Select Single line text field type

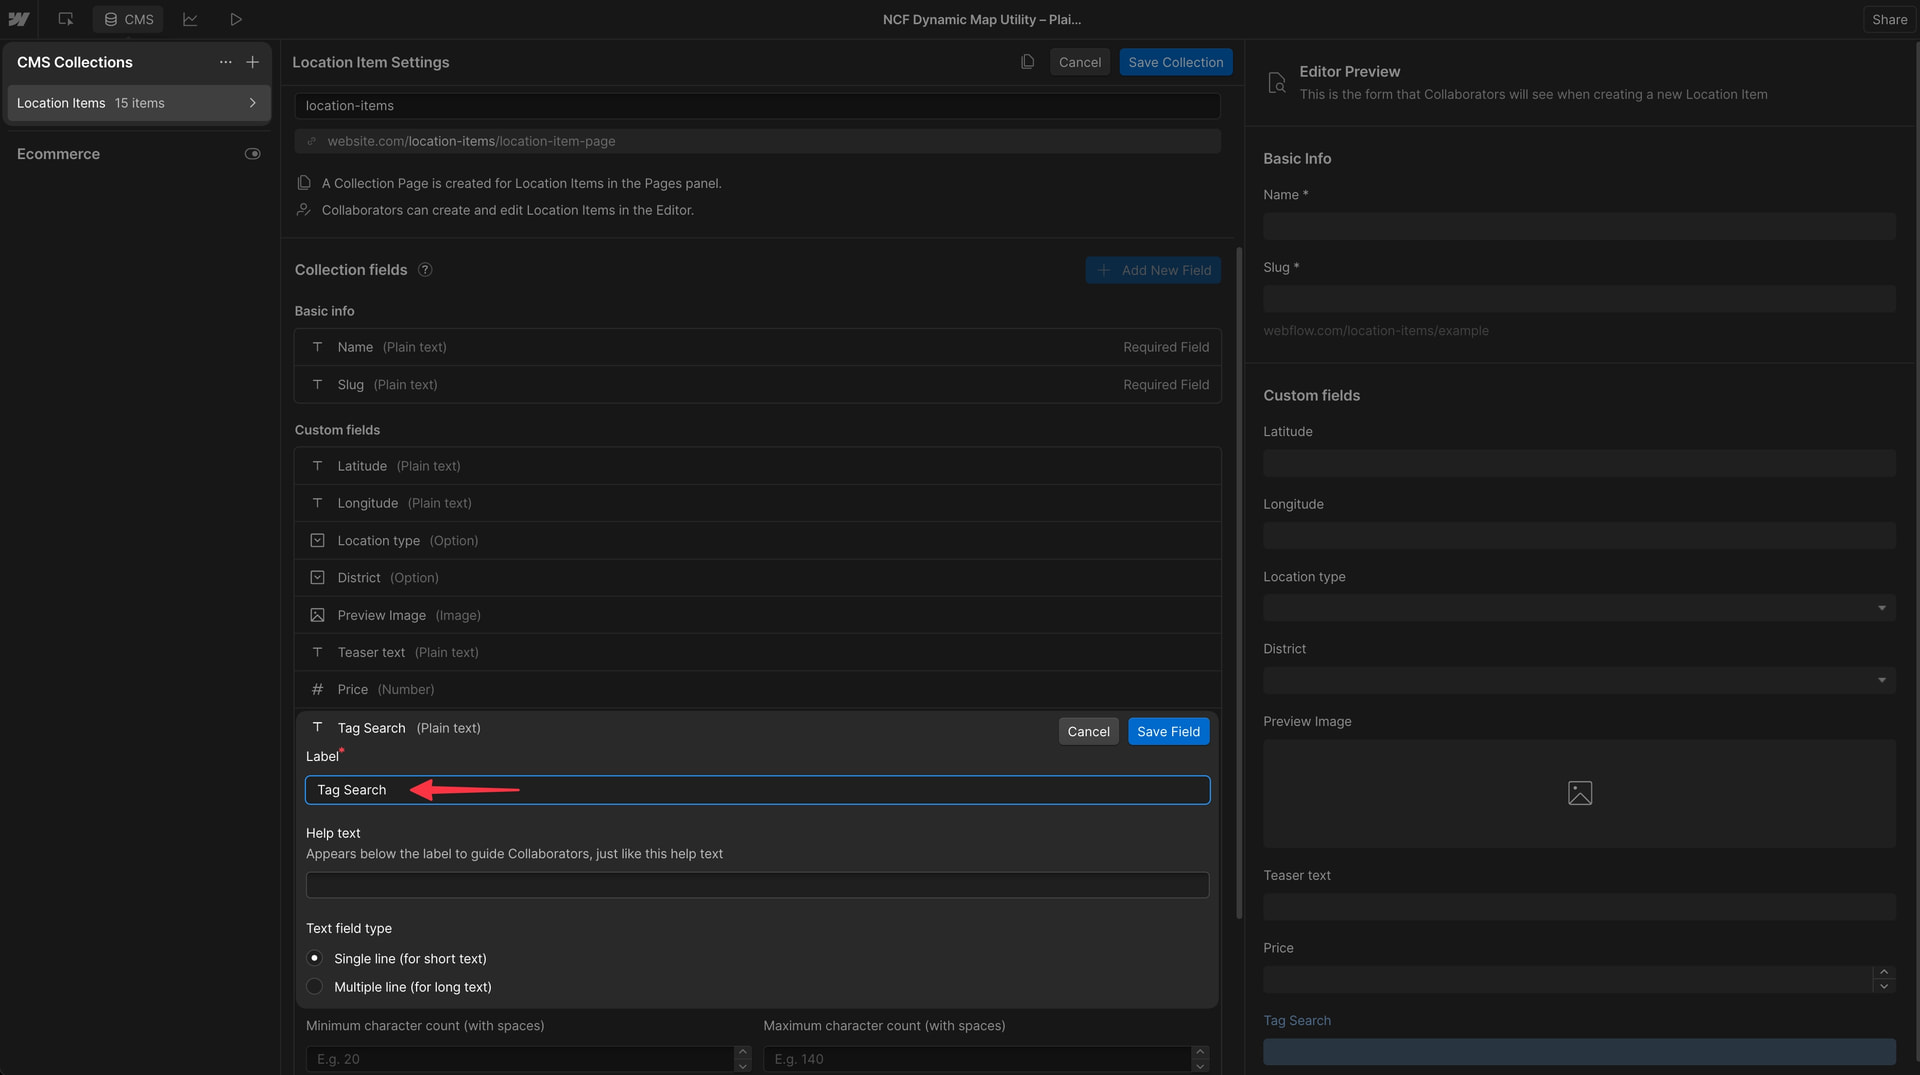[x=314, y=958]
